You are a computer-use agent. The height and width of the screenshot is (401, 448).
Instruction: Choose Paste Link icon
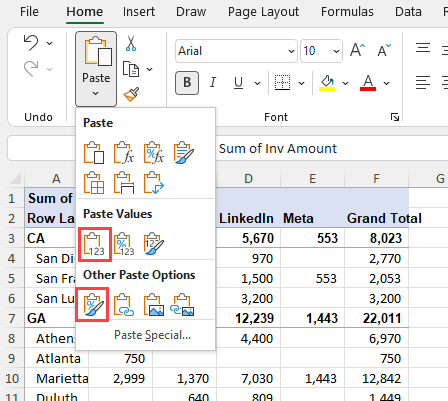[x=124, y=305]
